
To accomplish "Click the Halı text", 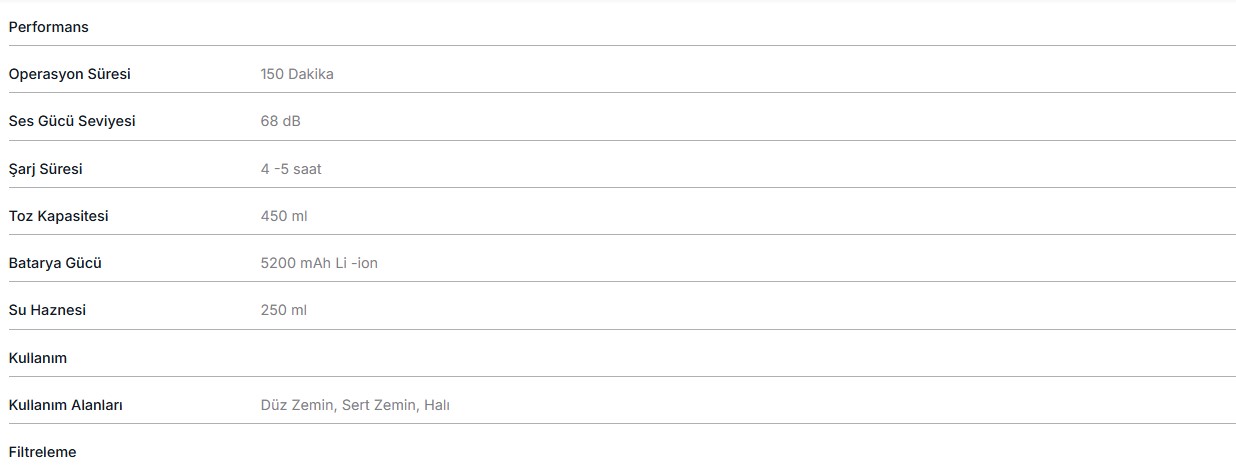I will (437, 405).
